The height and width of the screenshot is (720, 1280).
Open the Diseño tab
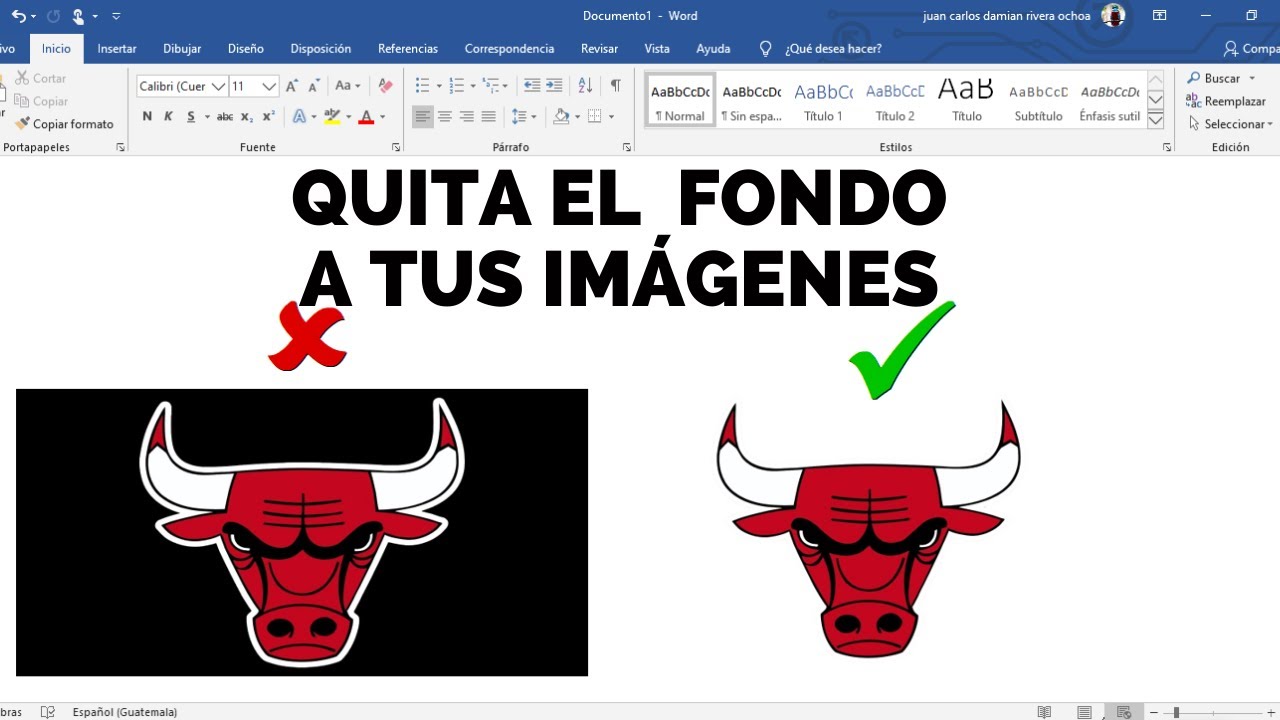(246, 48)
